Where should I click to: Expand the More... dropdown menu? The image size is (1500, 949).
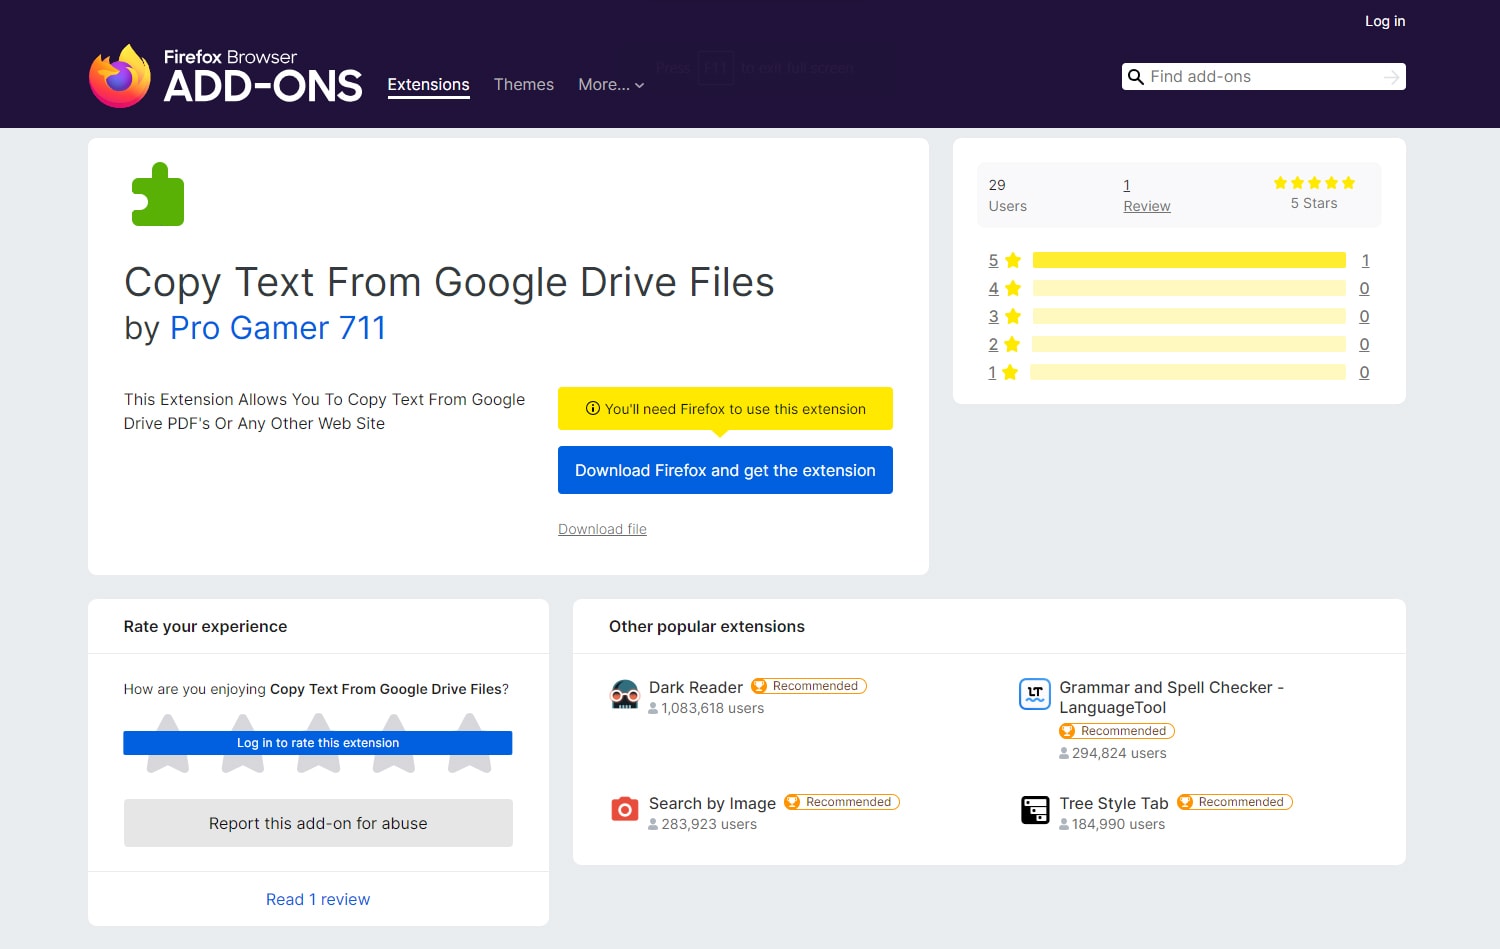coord(611,85)
